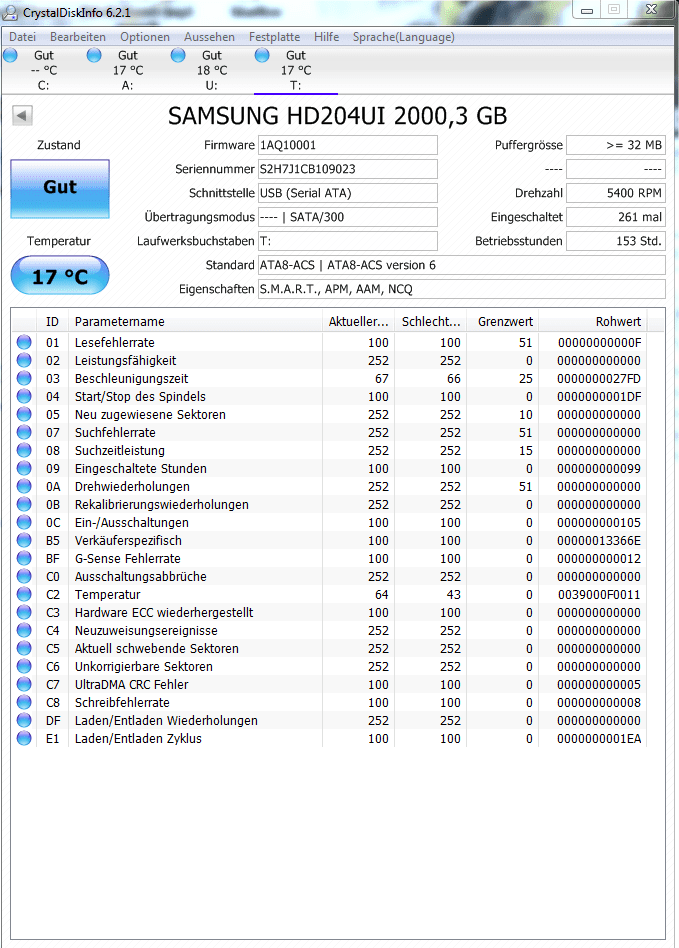Click the Schnittstelle field USB (Serial ATA)
This screenshot has width=679, height=948.
348,193
